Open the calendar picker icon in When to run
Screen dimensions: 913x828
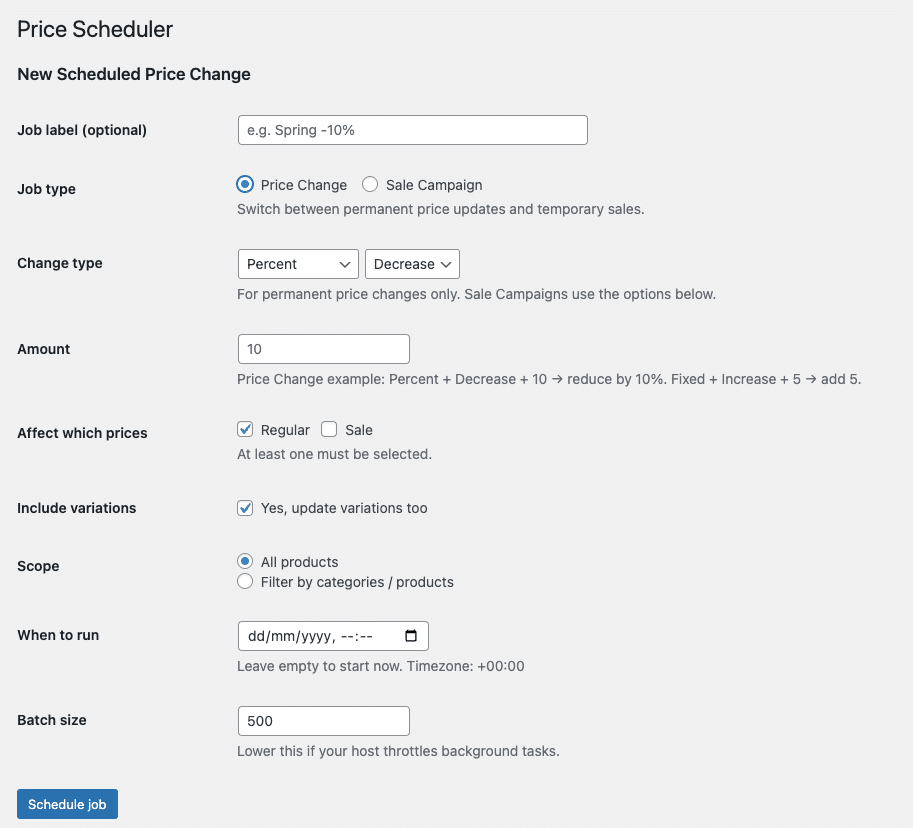pos(411,635)
